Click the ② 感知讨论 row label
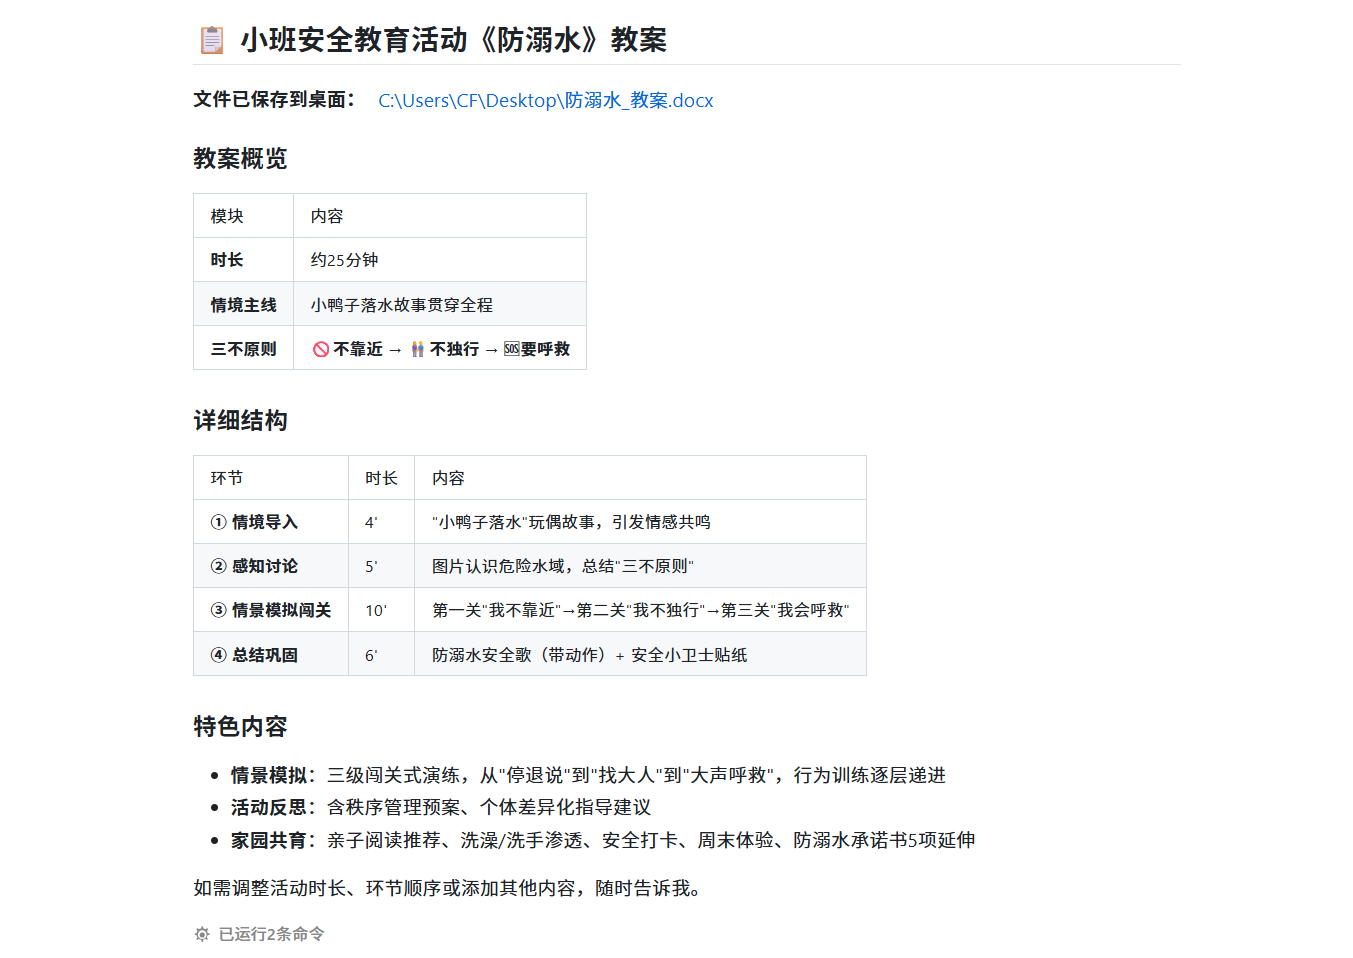 271,566
